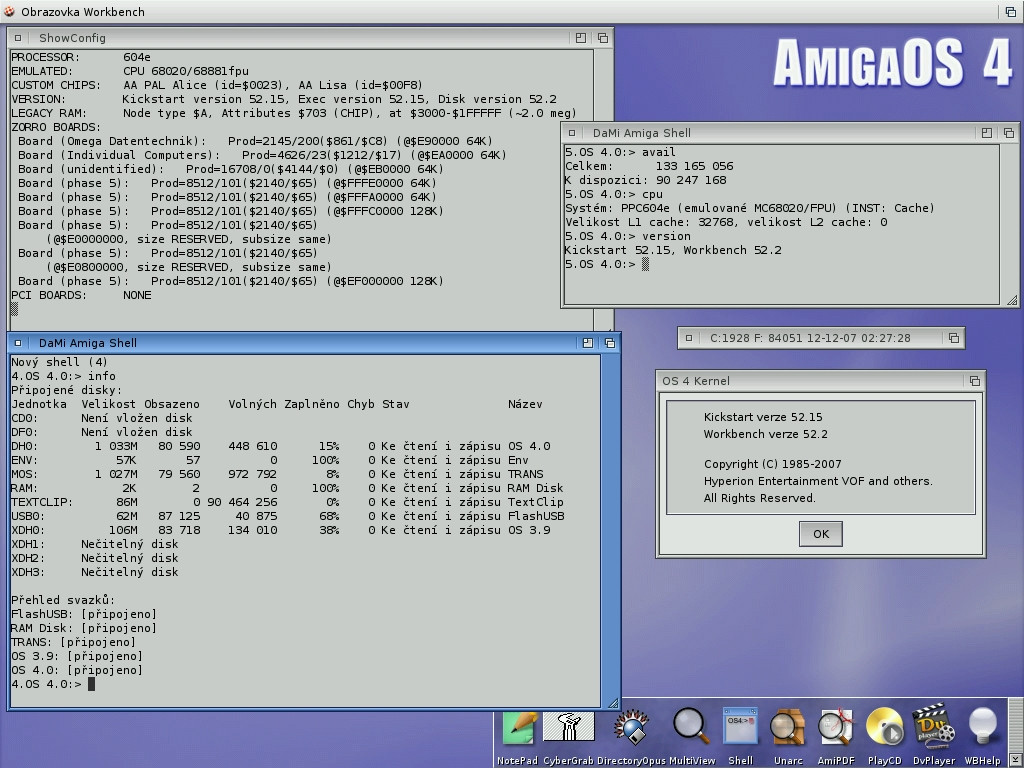
Task: Send ShowConfig window to back with depth gadget
Action: [x=602, y=38]
